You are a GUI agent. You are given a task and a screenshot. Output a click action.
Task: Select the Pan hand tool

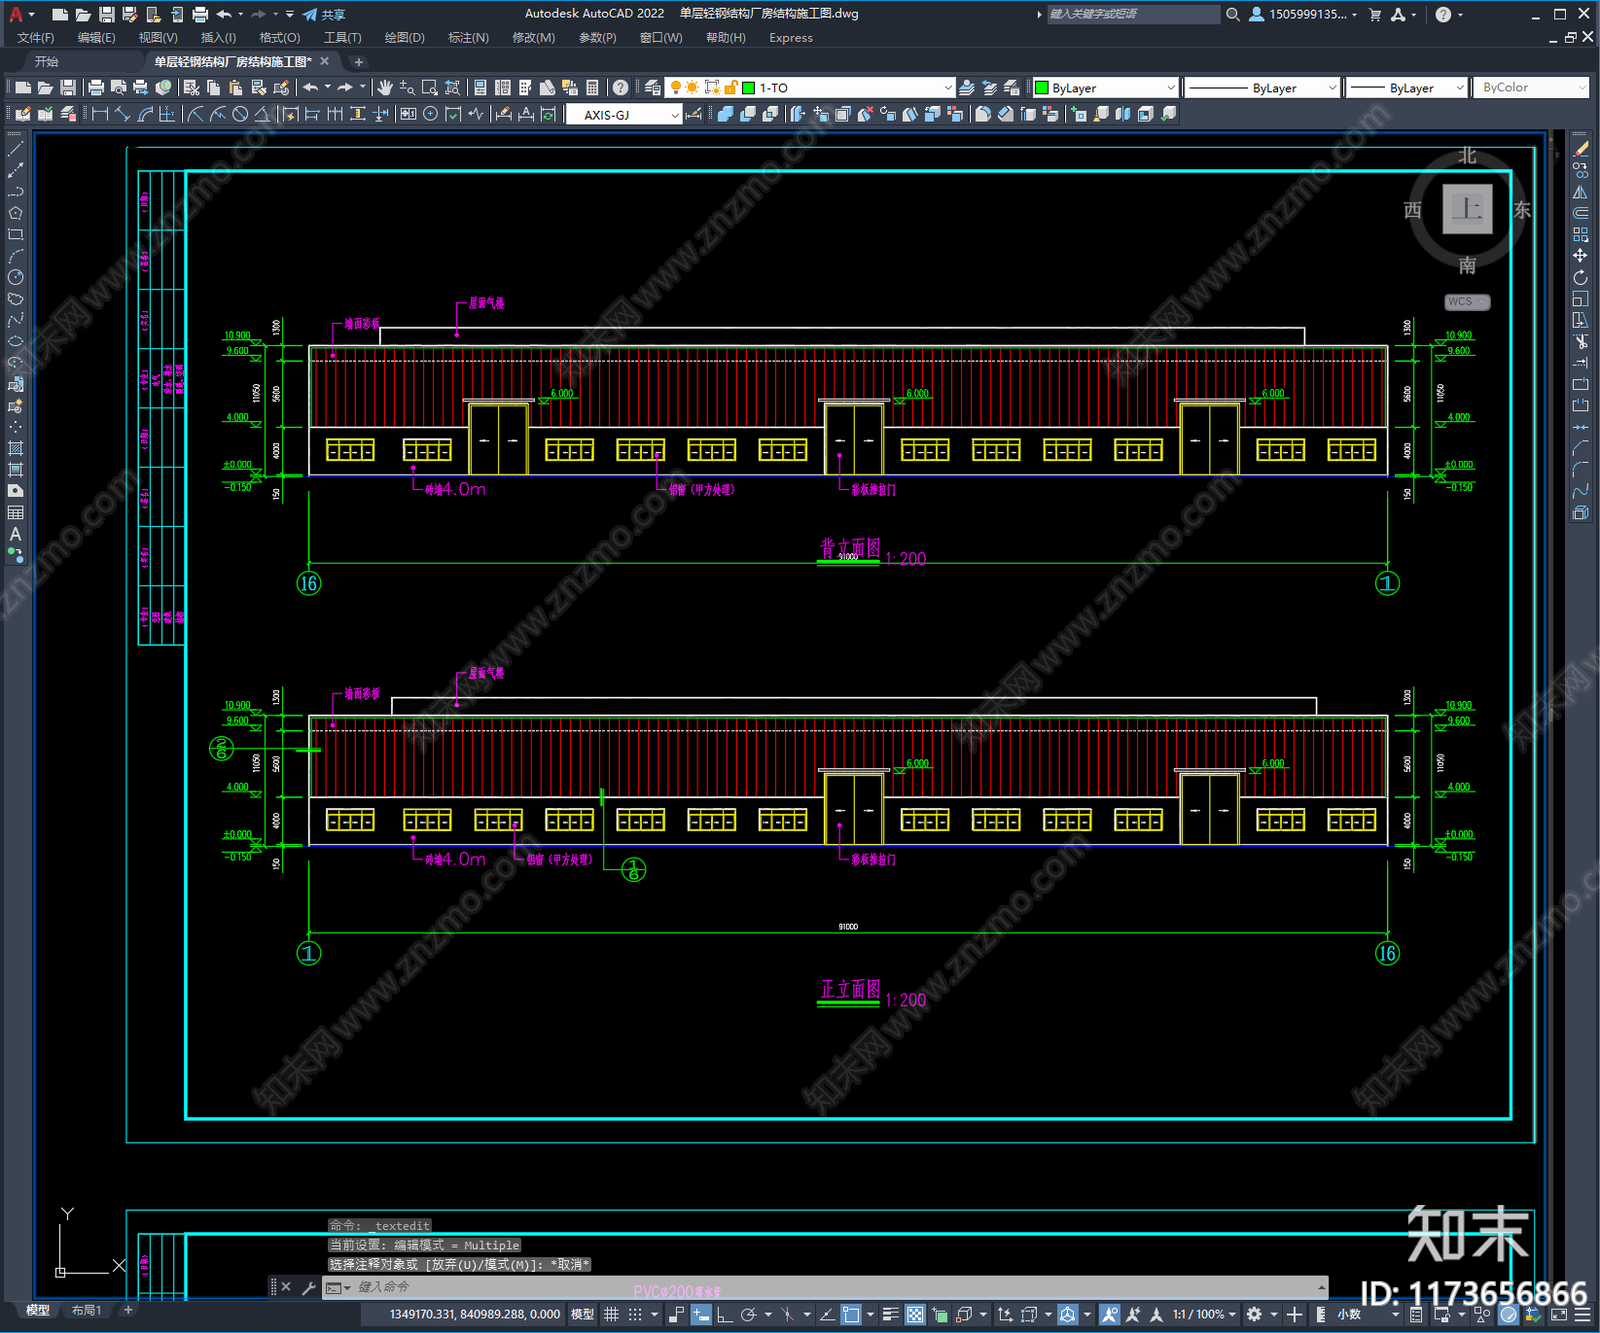(385, 88)
